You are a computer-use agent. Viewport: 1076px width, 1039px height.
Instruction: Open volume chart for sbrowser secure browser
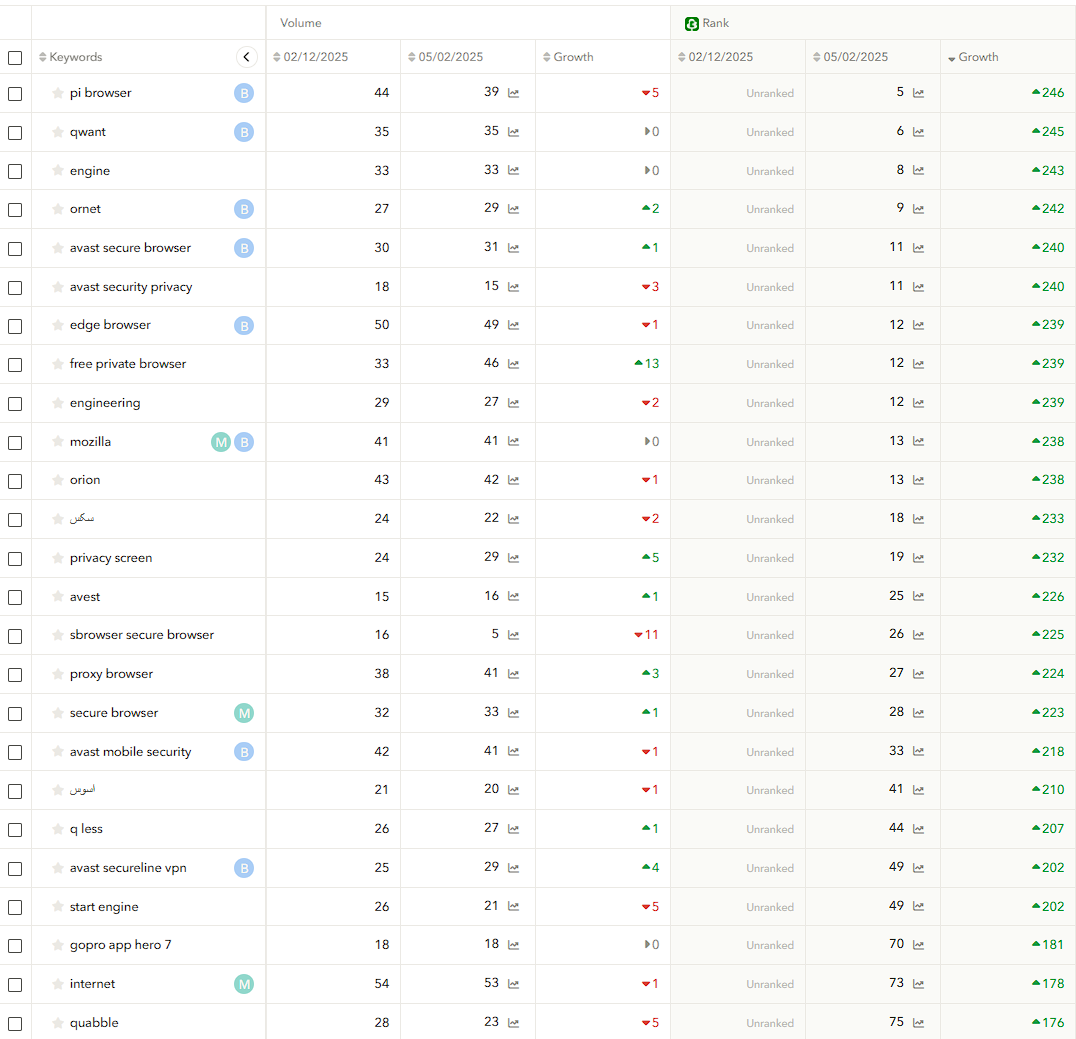513,635
